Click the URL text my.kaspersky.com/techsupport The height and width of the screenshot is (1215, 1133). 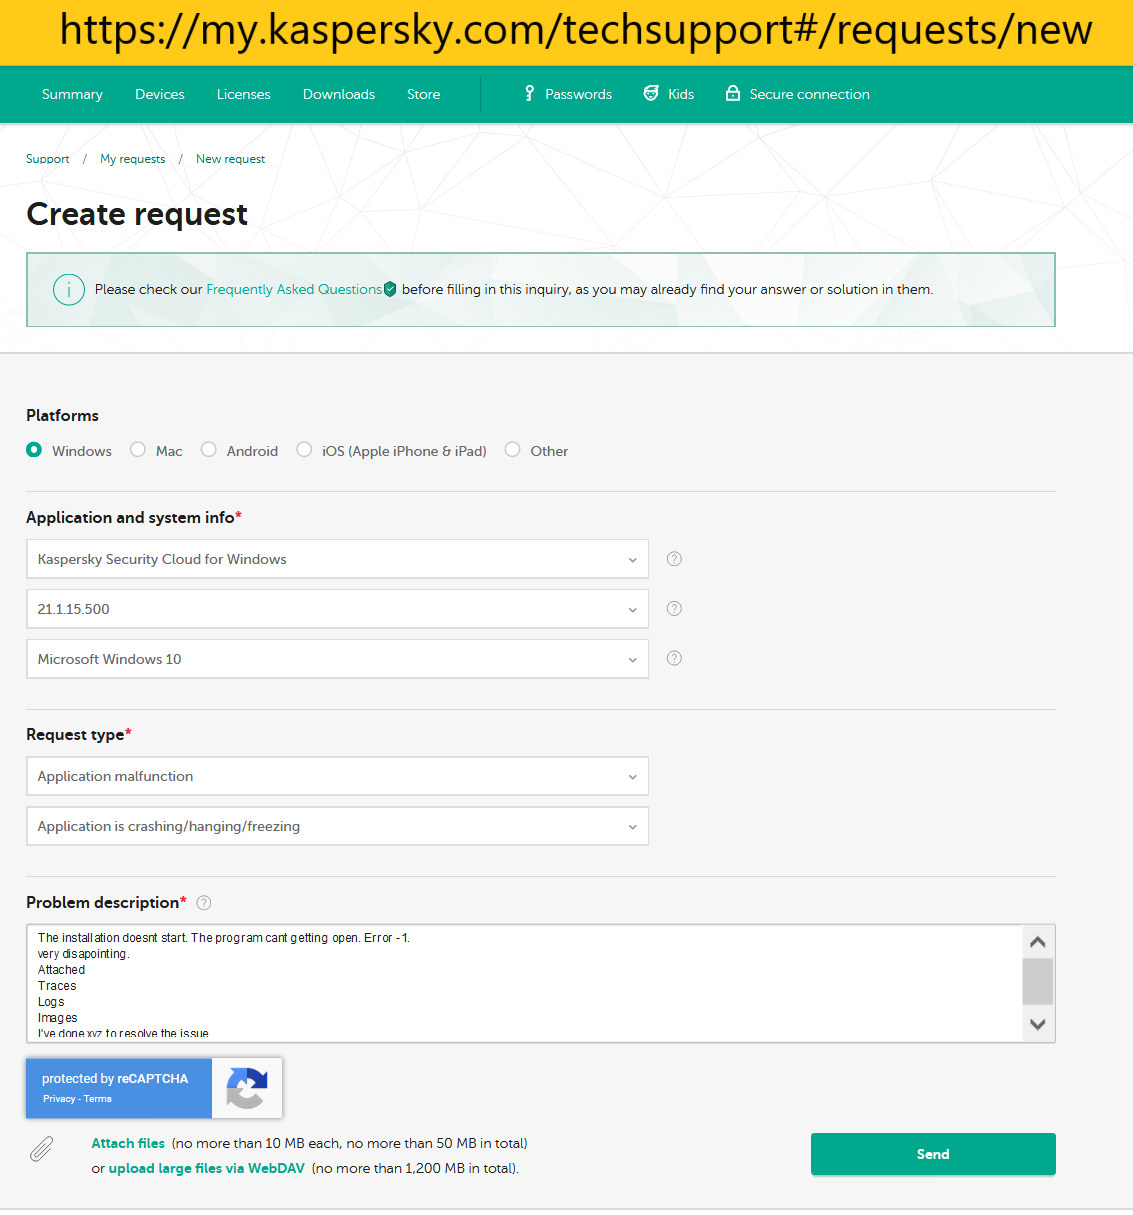click(x=498, y=30)
